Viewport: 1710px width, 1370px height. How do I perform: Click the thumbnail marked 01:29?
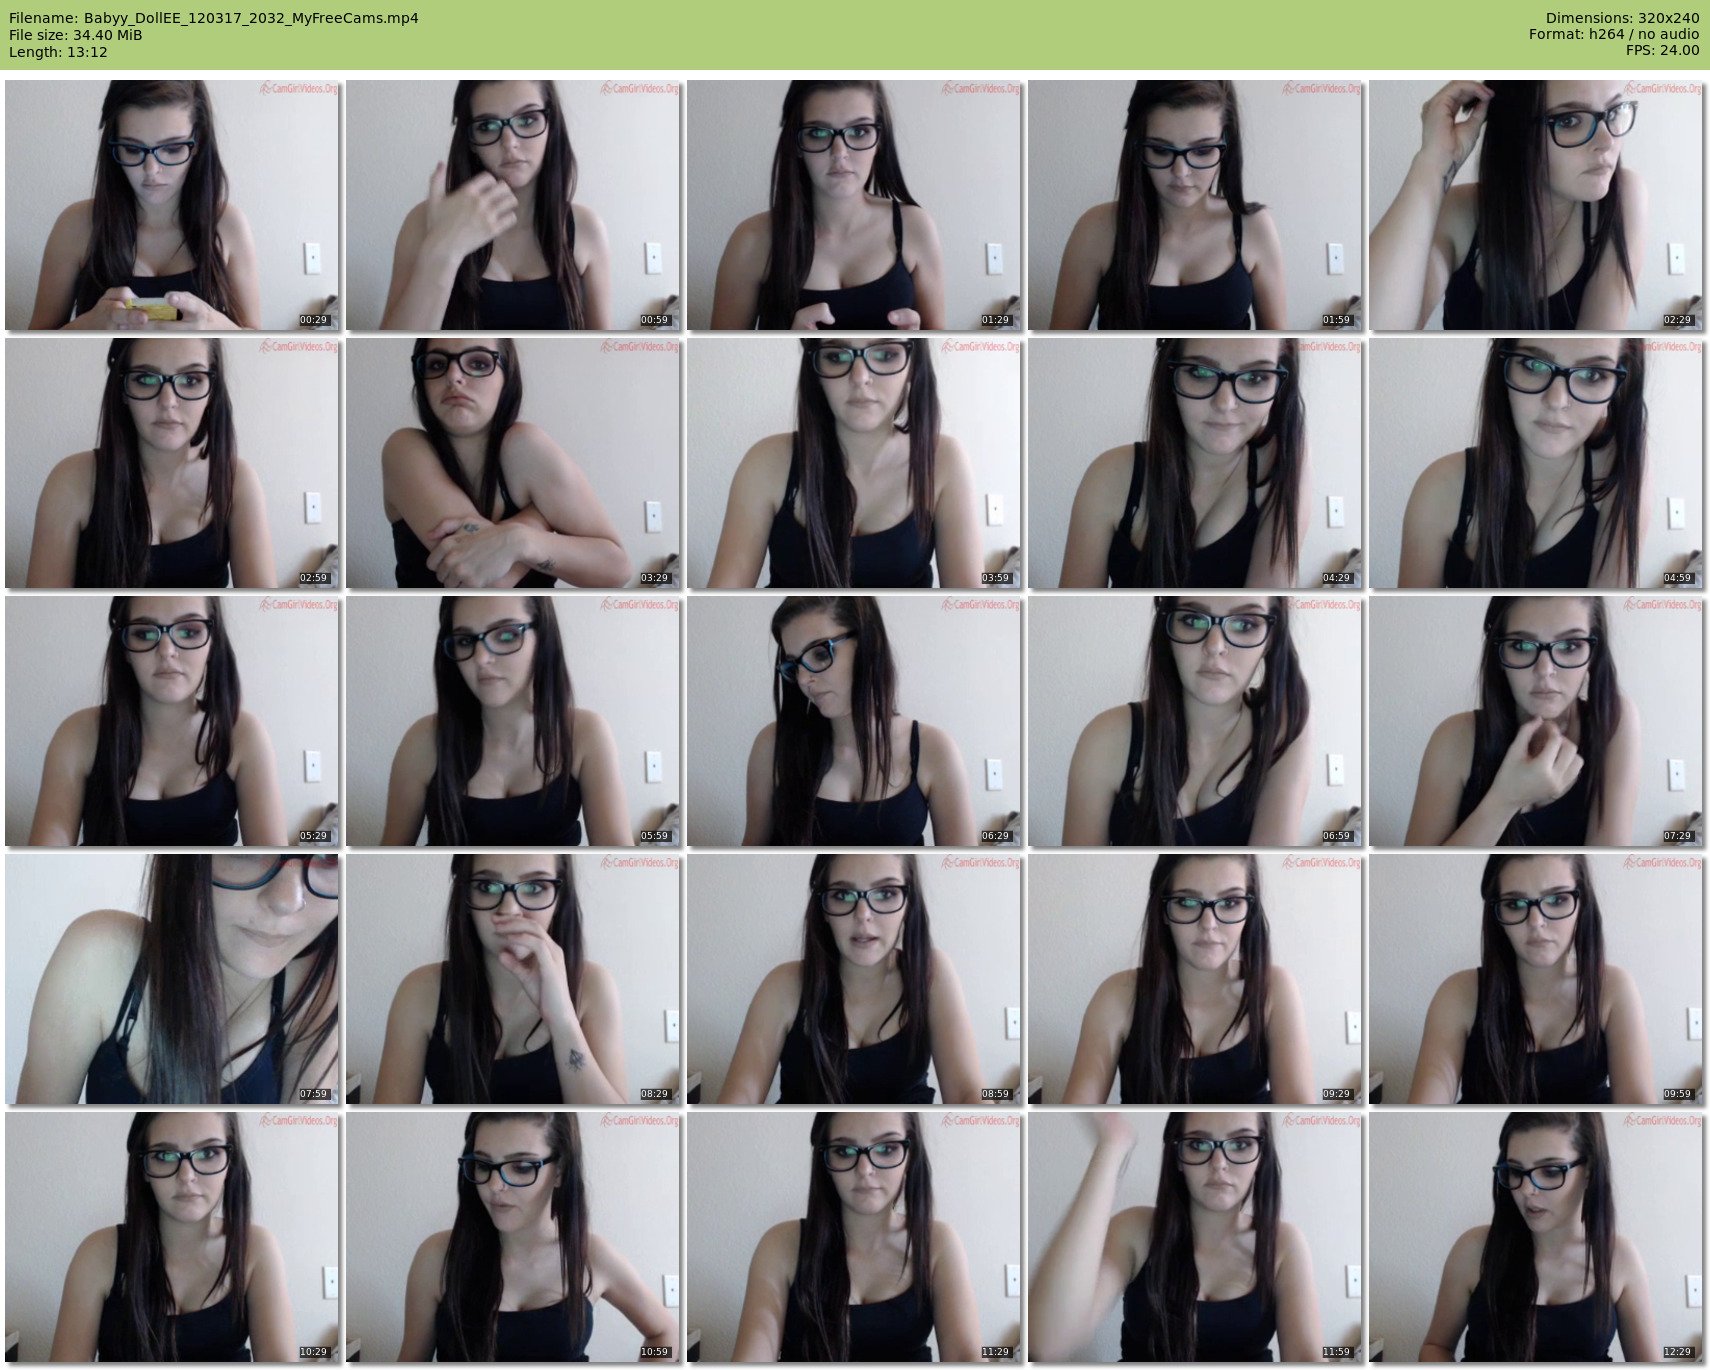coord(854,205)
